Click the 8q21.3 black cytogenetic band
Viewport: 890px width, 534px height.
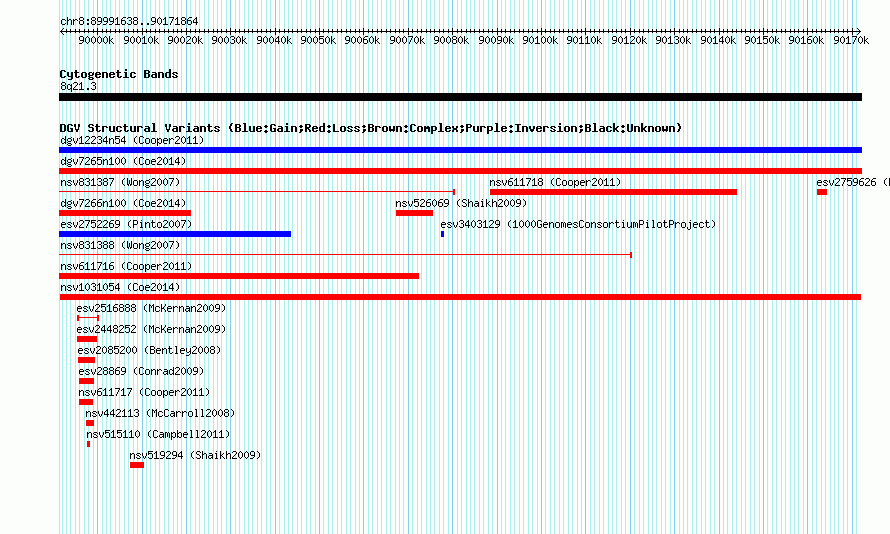460,97
